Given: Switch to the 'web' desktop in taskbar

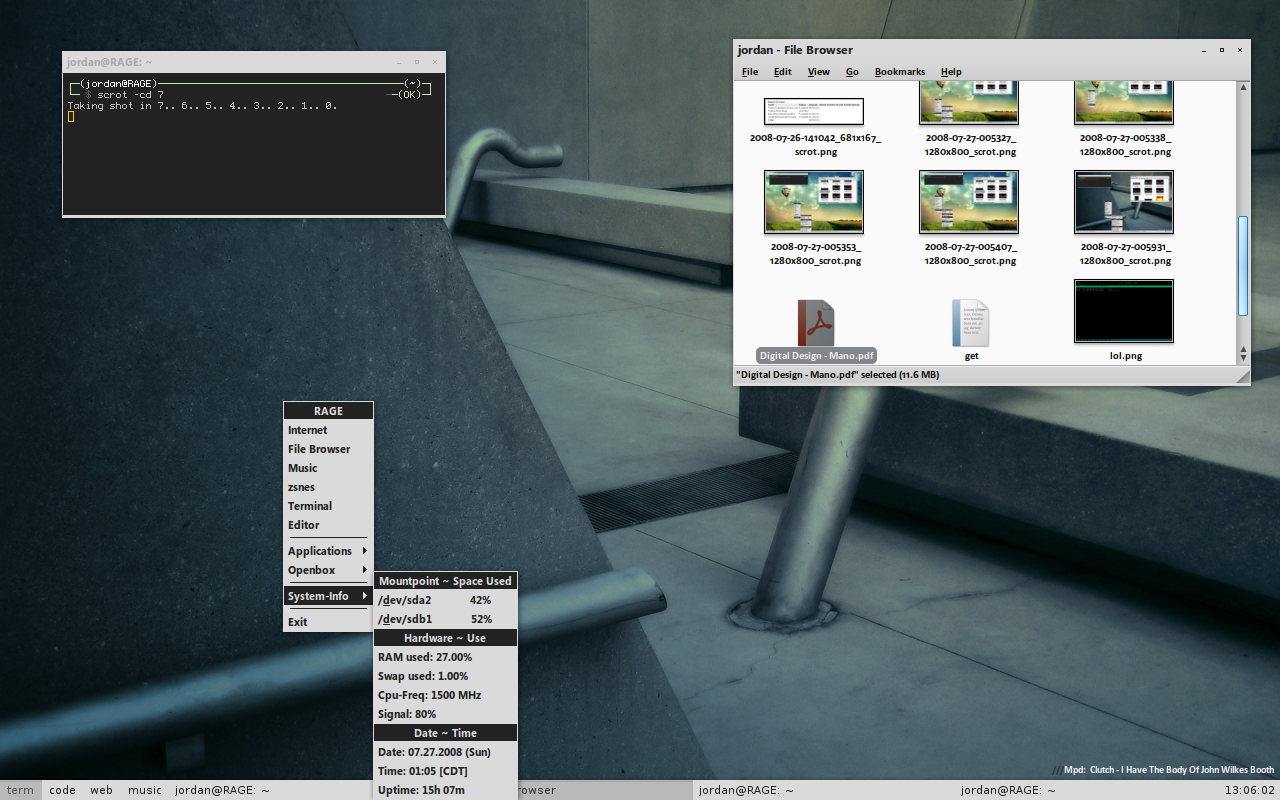Looking at the screenshot, I should coord(102,790).
